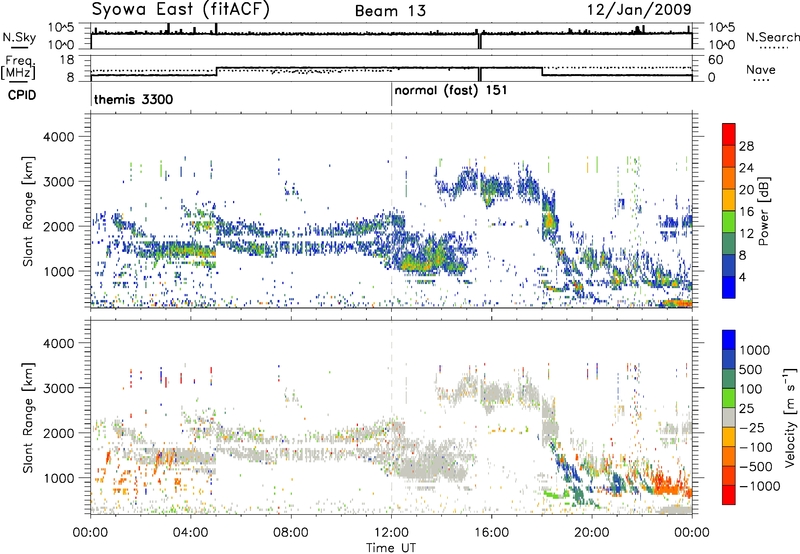Click the '-25' tick on the Velocity colorbar

pos(752,427)
